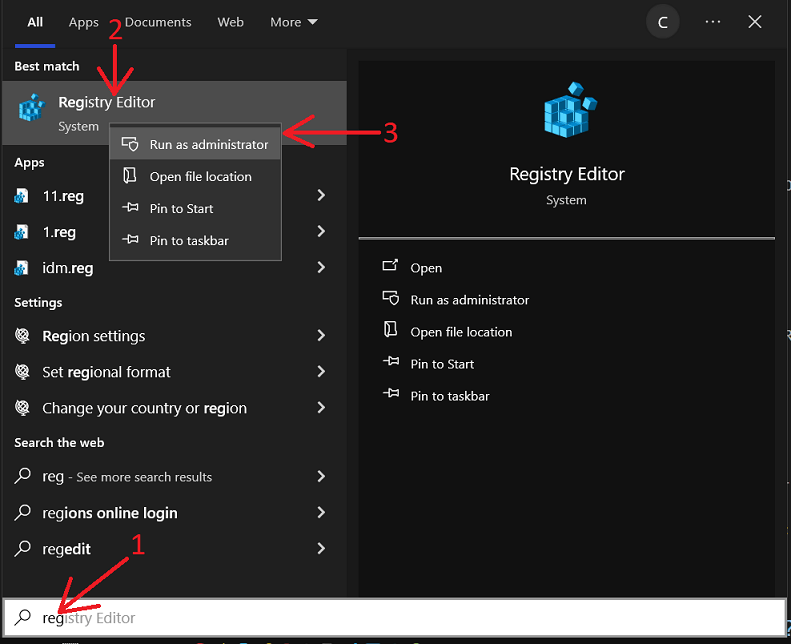This screenshot has width=791, height=644.
Task: Expand the More filter dropdown
Action: coord(294,22)
